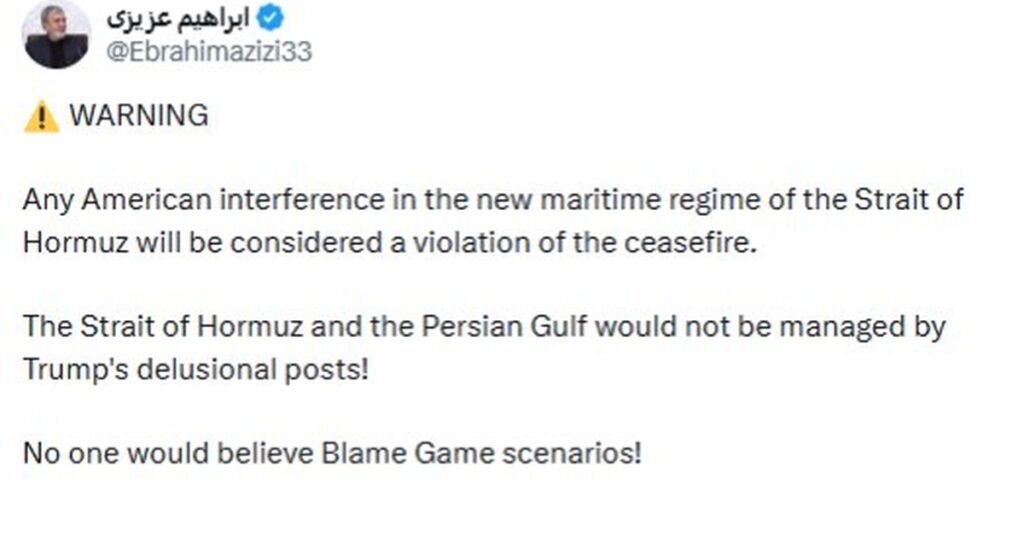Click the phrase "Any American interference"
Viewport: 1024px width, 536px height.
[x=204, y=200]
